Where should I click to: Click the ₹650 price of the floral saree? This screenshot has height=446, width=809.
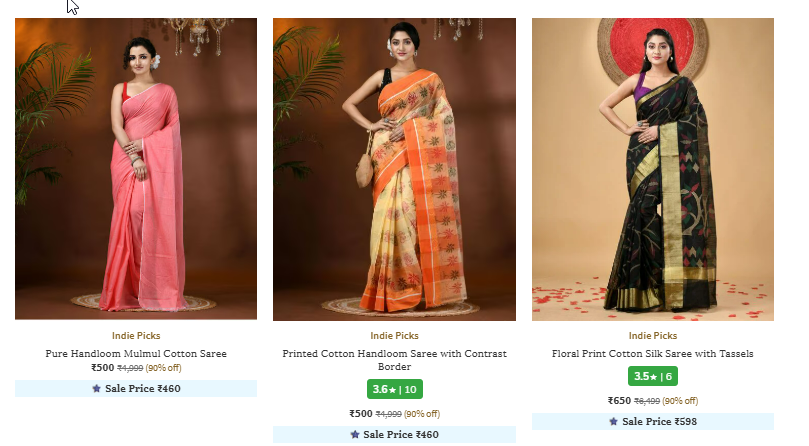coord(619,401)
